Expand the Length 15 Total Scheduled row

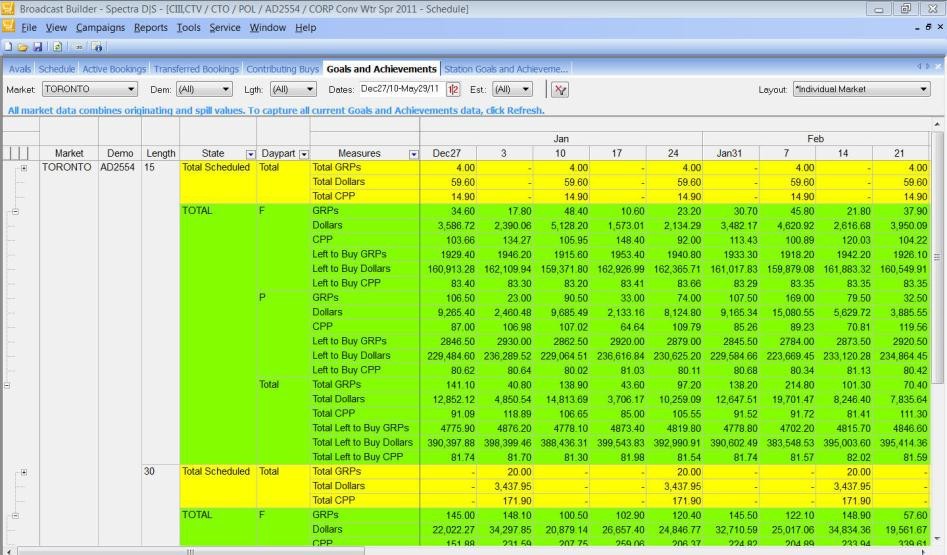click(24, 168)
